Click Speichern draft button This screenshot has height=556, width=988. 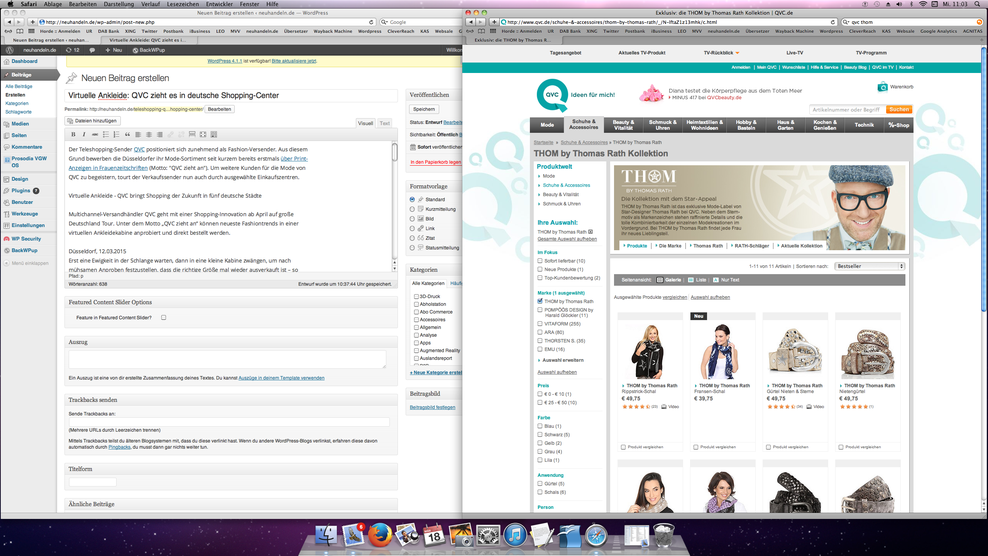pos(424,109)
